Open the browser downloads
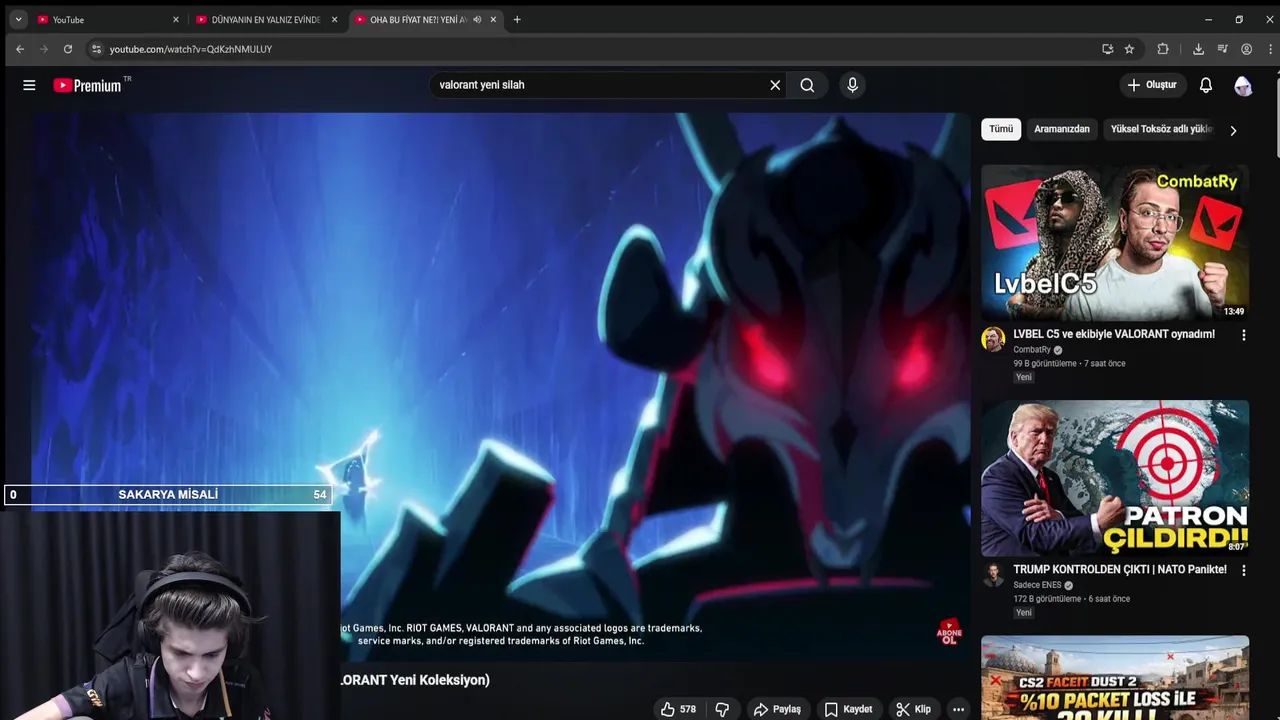Screen dimensions: 1280x720 point(1198,49)
